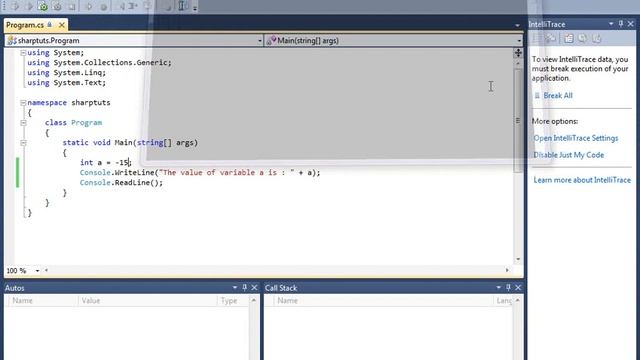Click the IntelliTrace search-like toolbar icon
The width and height of the screenshot is (640, 360).
[583, 39]
